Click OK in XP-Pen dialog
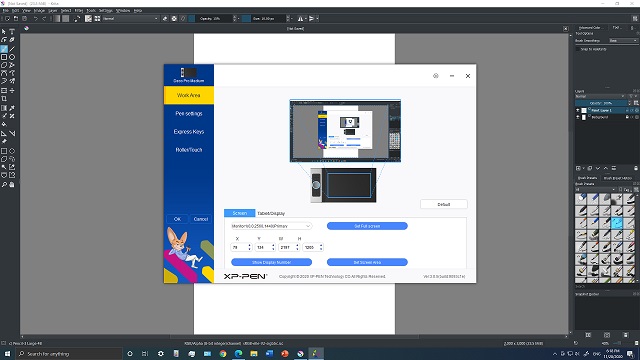This screenshot has height=360, width=640. (177, 219)
